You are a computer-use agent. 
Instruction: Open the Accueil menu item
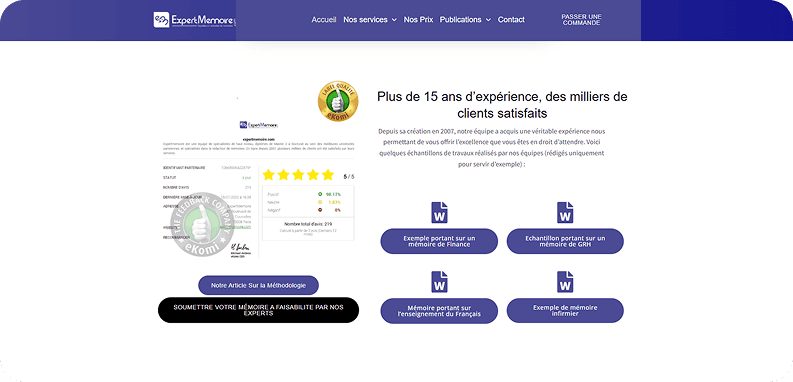click(x=324, y=20)
